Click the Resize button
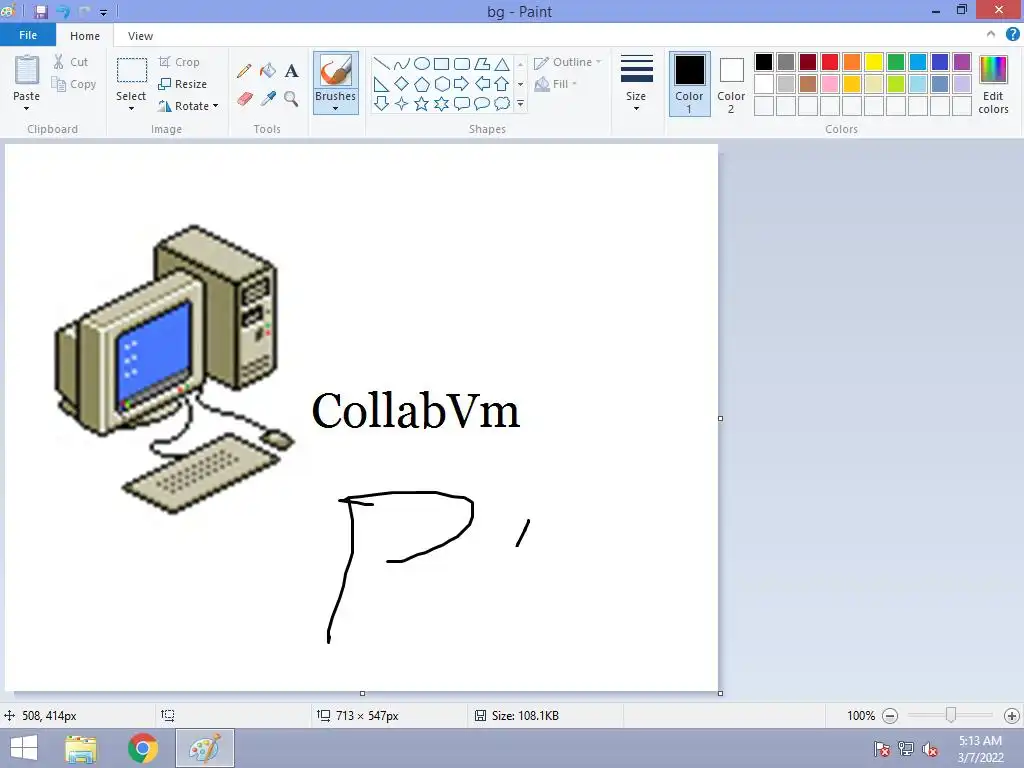 coord(182,84)
